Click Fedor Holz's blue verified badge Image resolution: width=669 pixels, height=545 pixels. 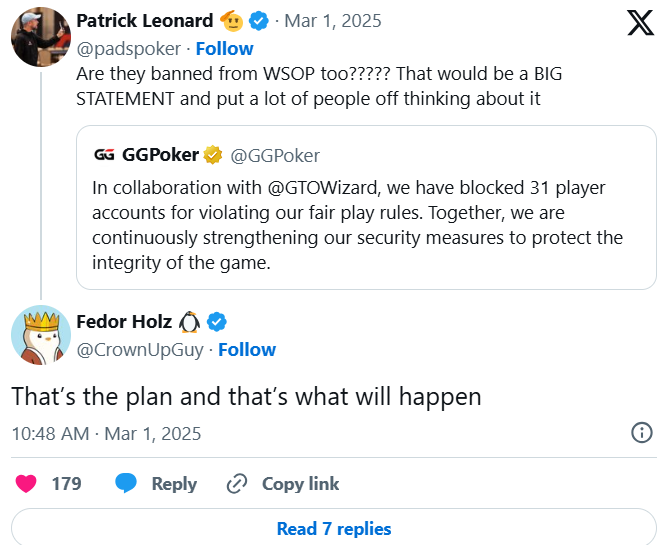tap(216, 322)
